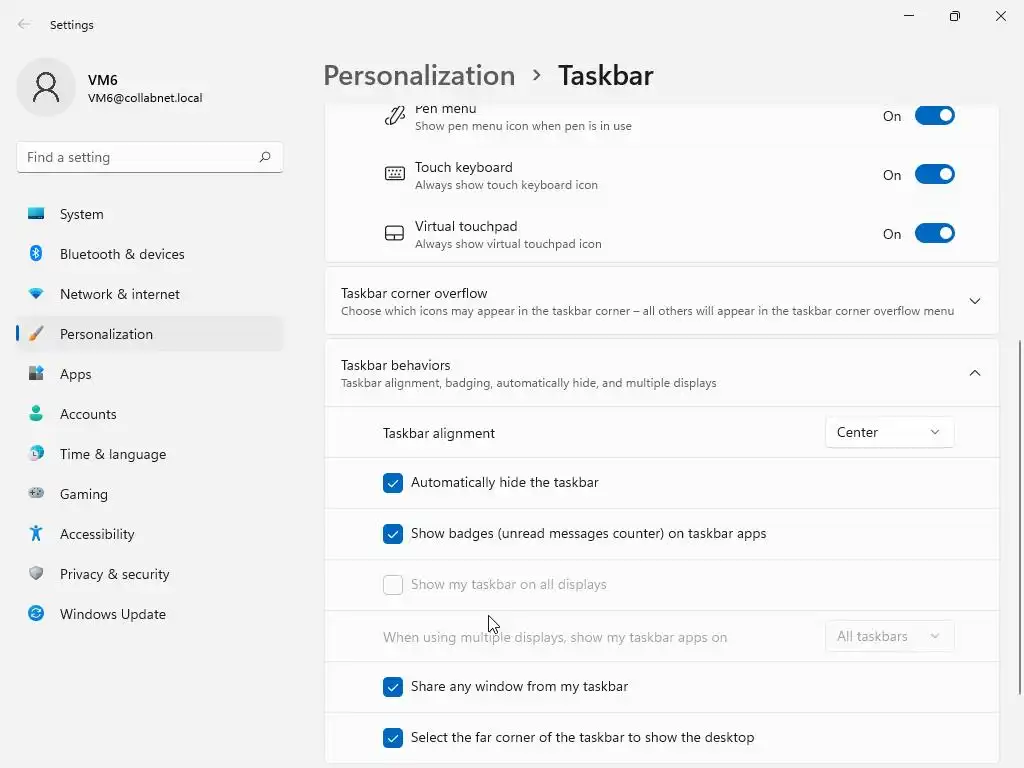Click the Accessibility figure icon
The width and height of the screenshot is (1024, 768).
pos(36,534)
